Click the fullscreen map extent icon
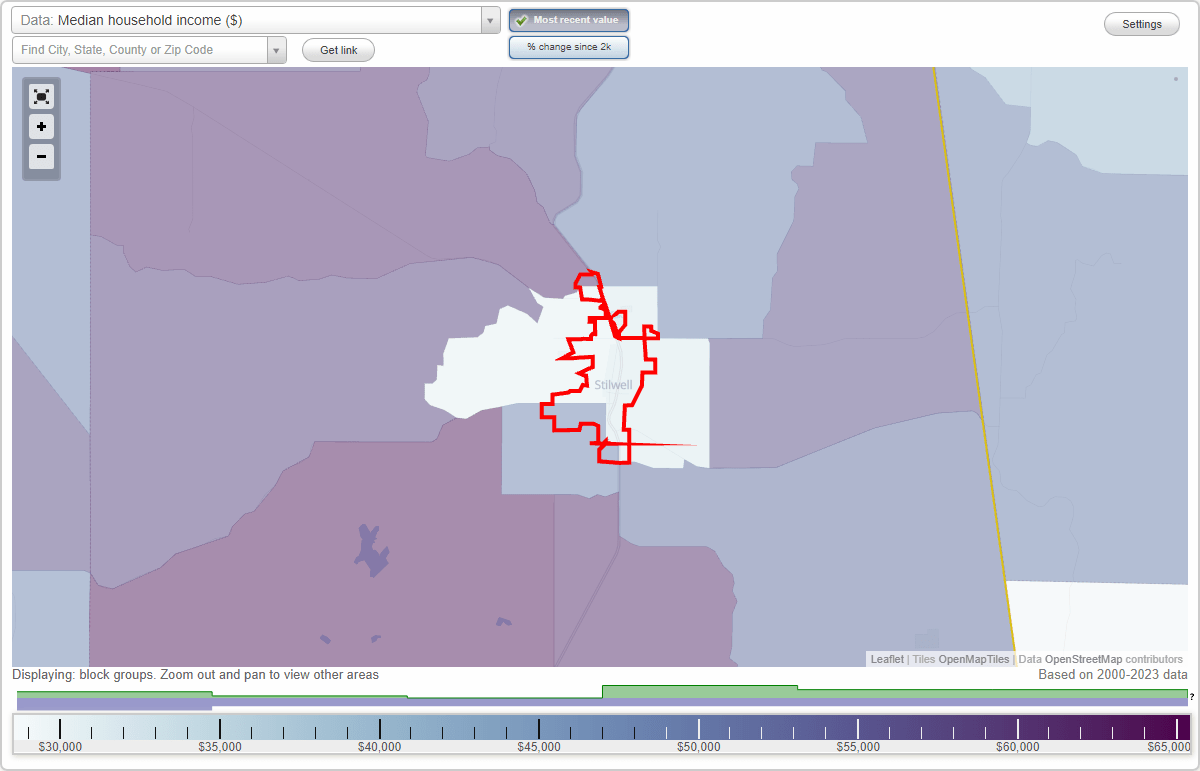The width and height of the screenshot is (1200, 771). pyautogui.click(x=41, y=96)
